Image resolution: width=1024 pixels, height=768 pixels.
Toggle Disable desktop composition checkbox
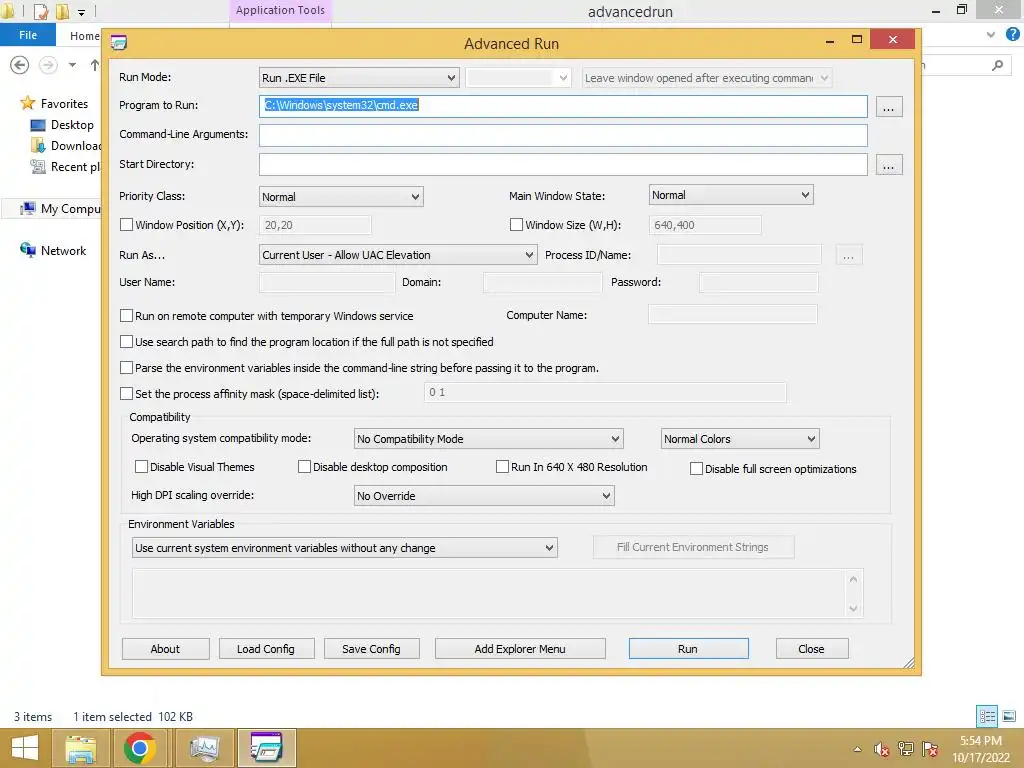[304, 466]
